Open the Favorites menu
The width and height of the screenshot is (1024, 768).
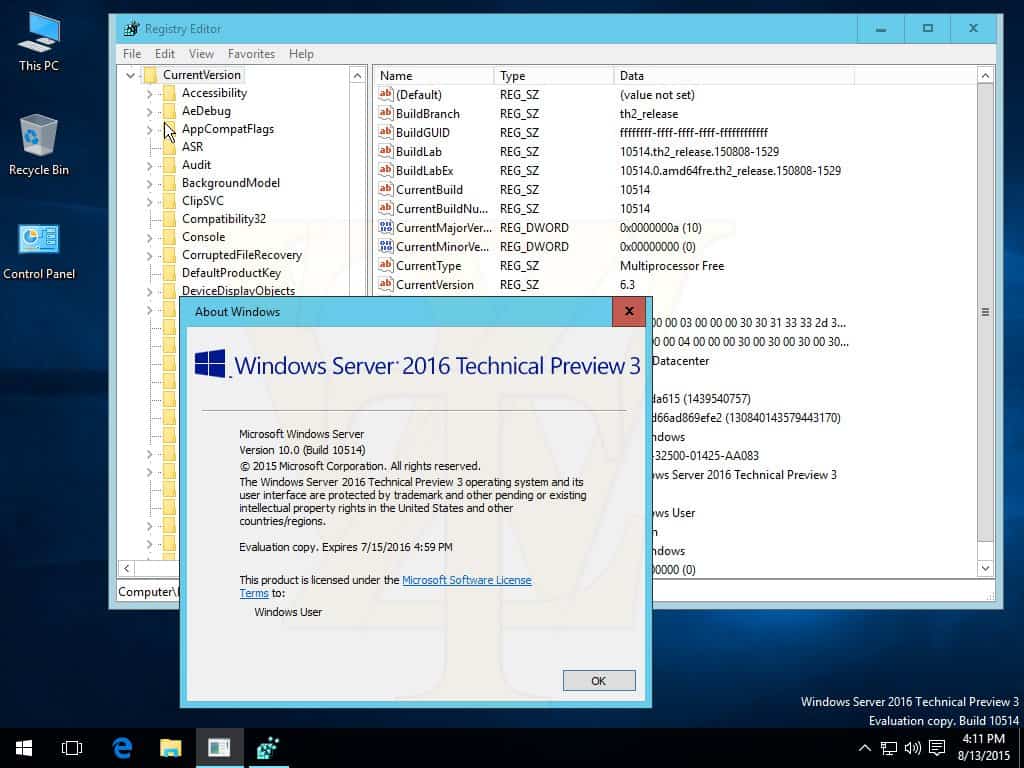(x=251, y=54)
